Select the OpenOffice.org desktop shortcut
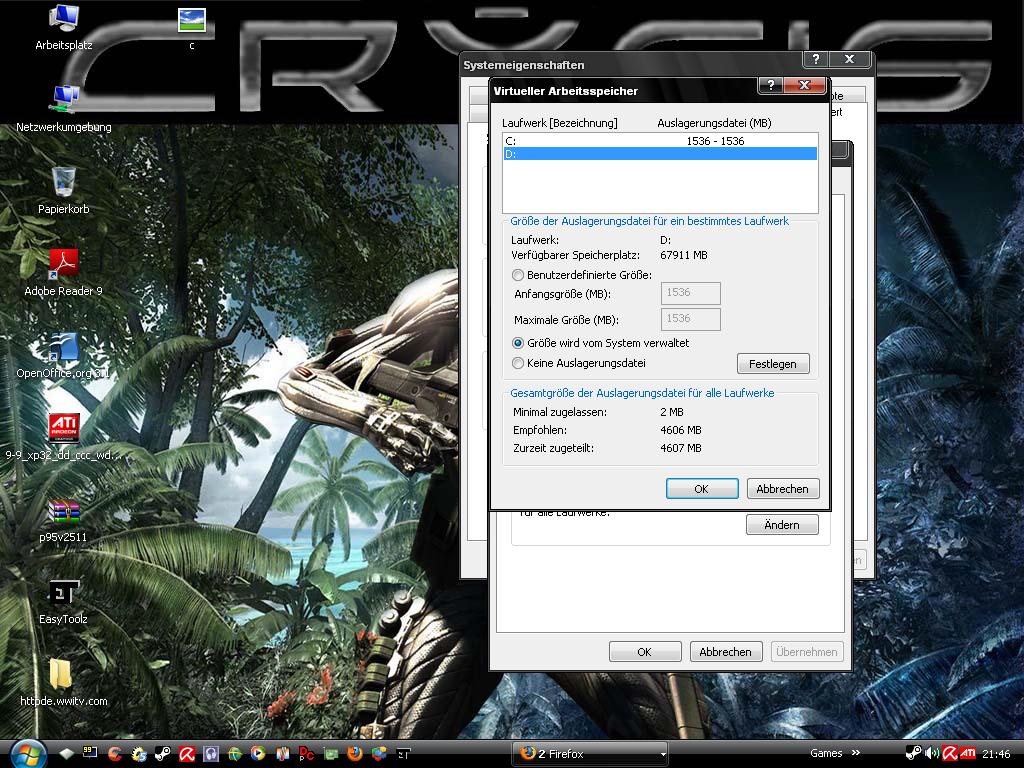 [x=64, y=355]
